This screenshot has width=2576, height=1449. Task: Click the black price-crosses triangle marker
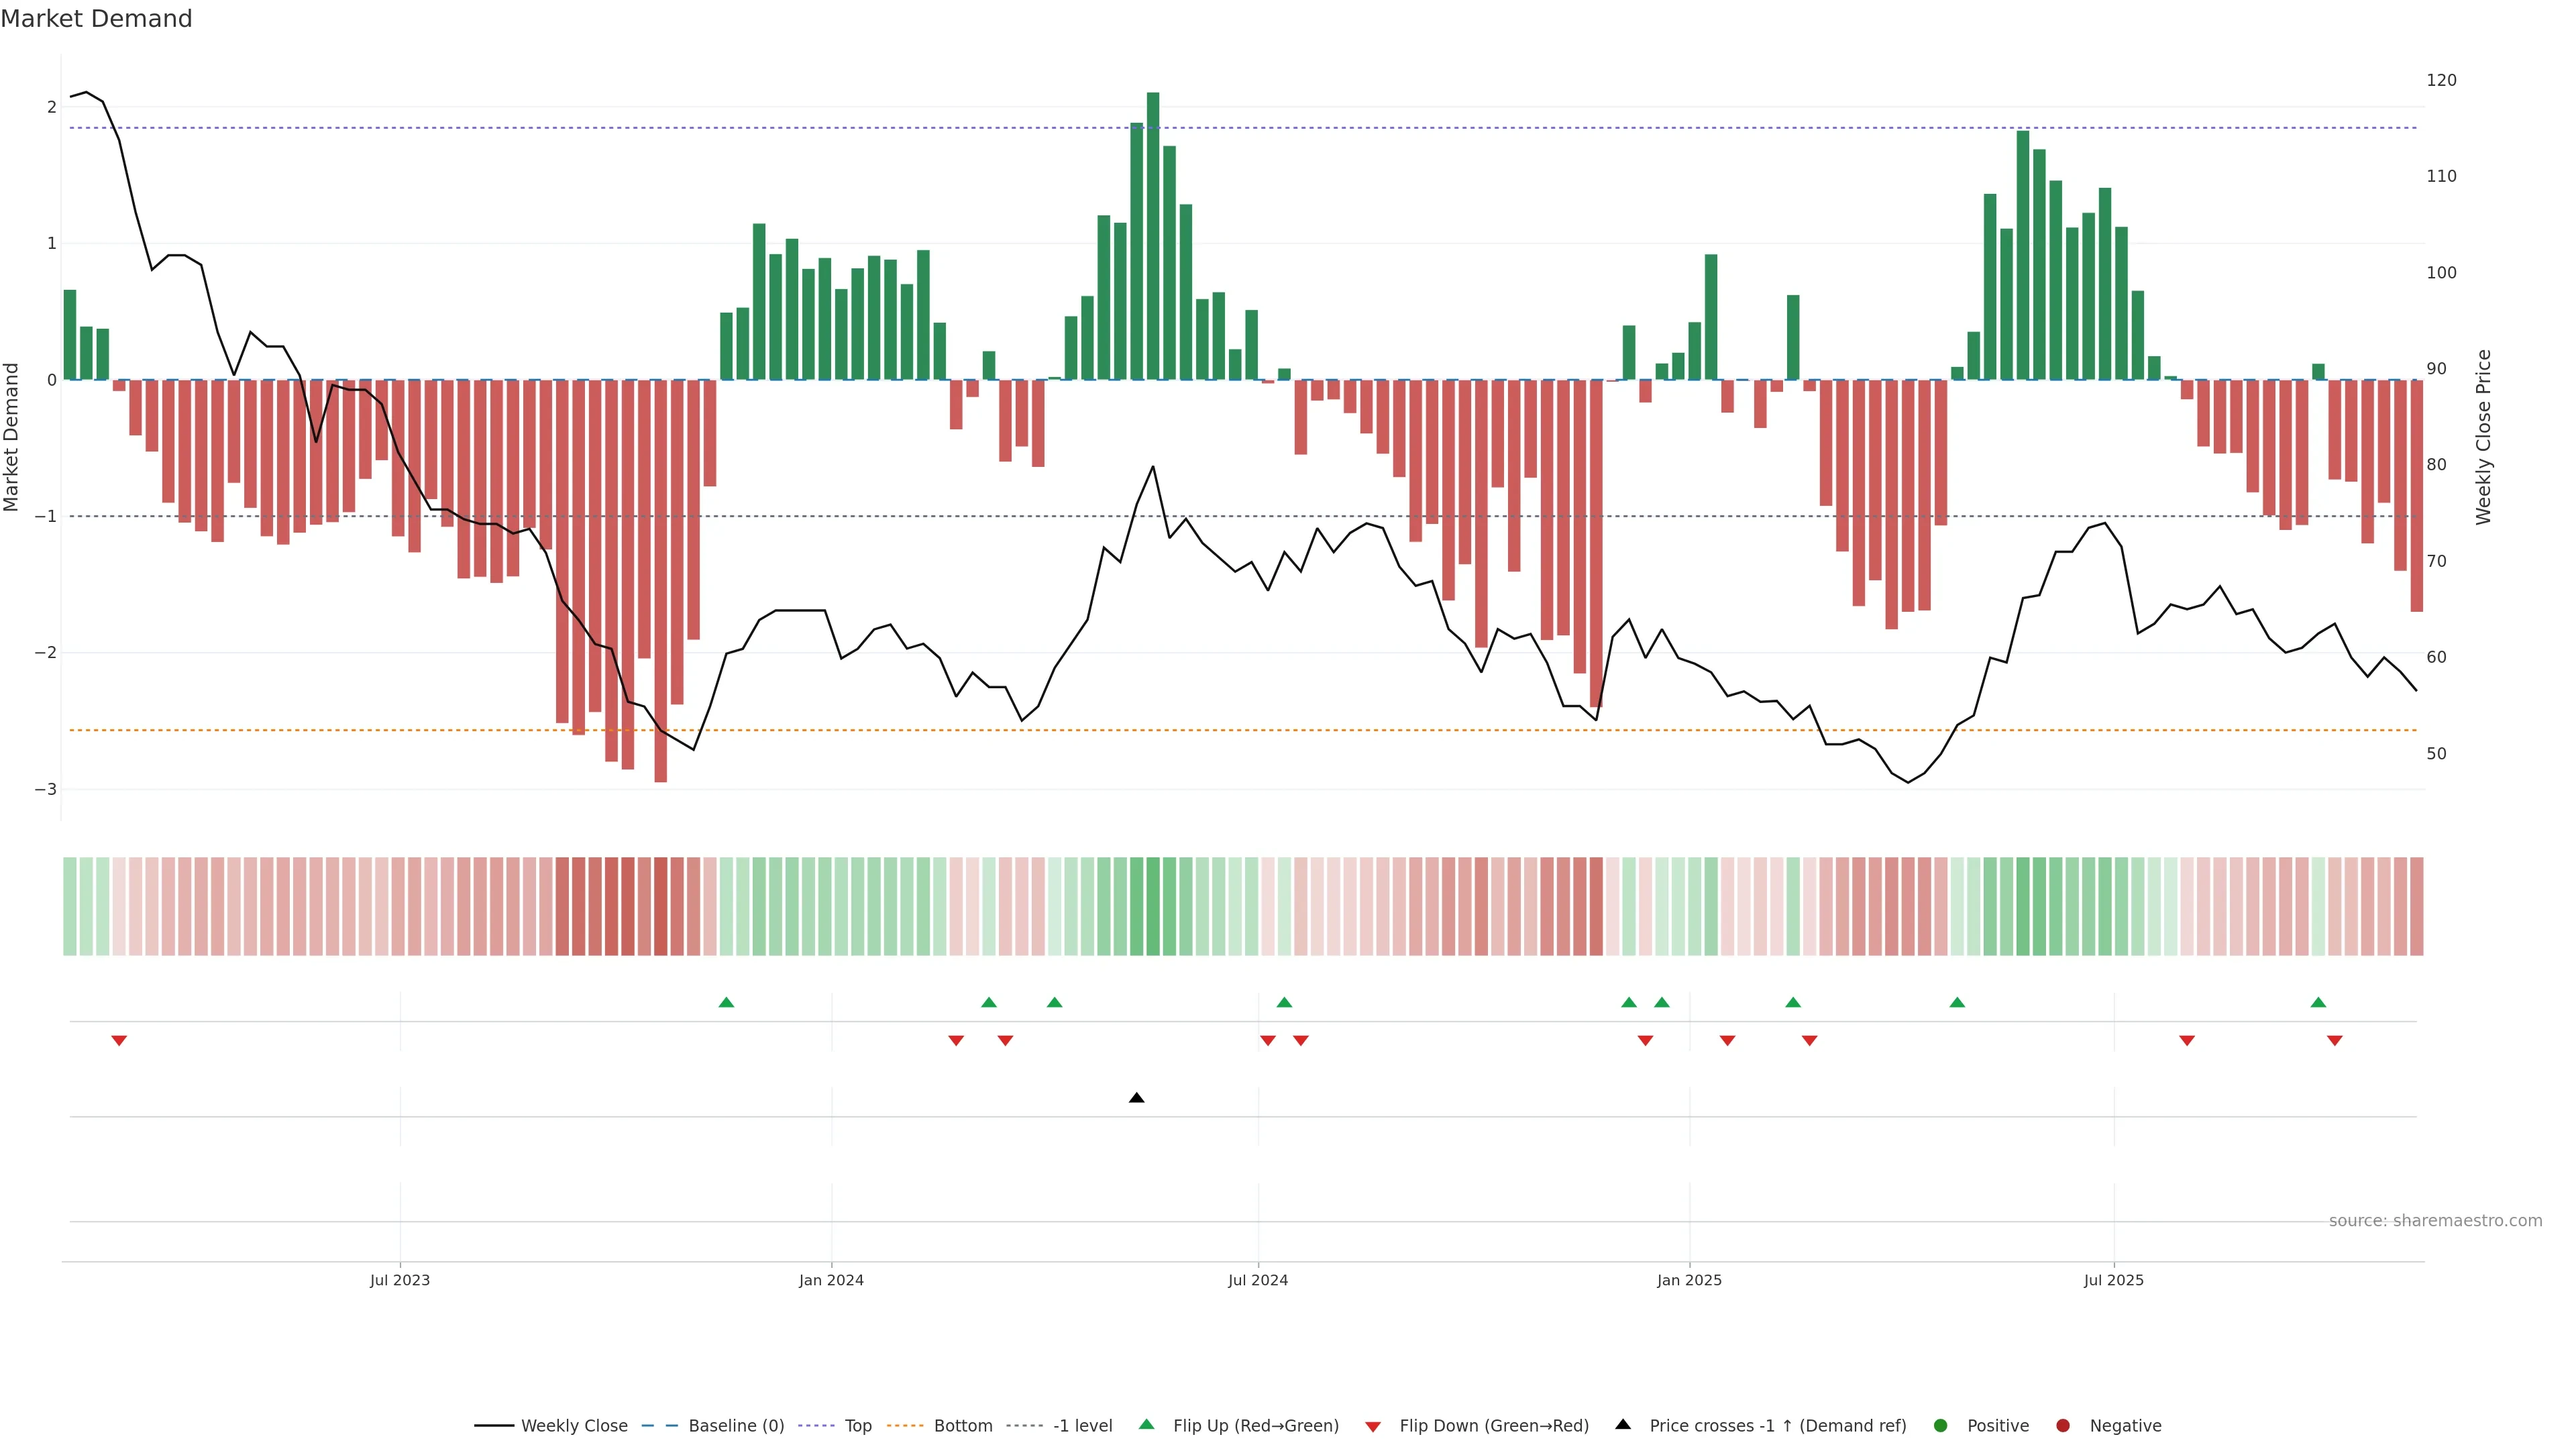pyautogui.click(x=1136, y=1098)
